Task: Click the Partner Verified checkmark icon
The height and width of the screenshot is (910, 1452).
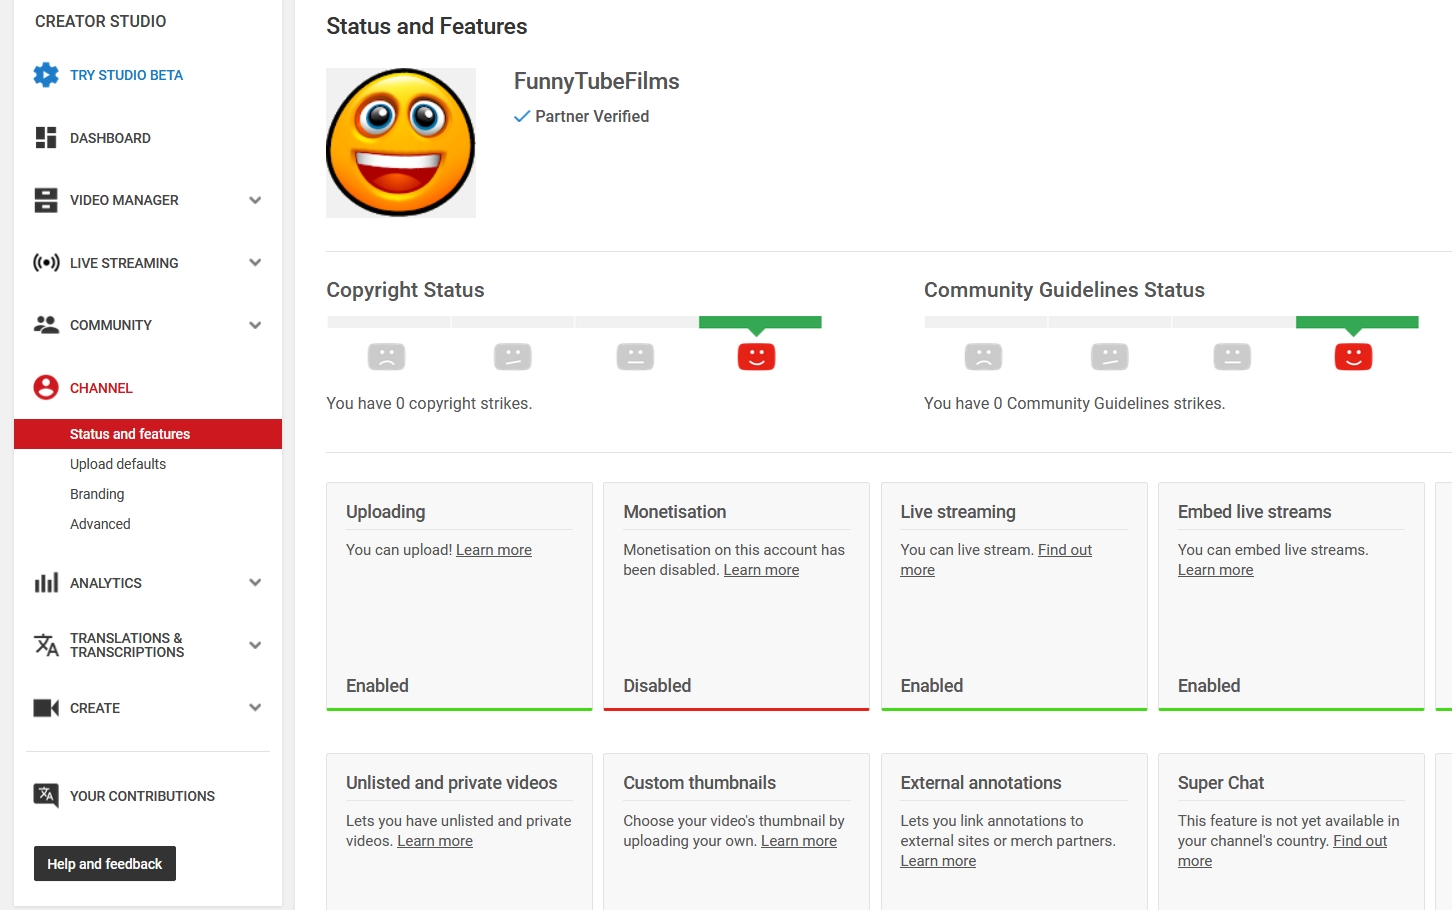Action: tap(522, 117)
